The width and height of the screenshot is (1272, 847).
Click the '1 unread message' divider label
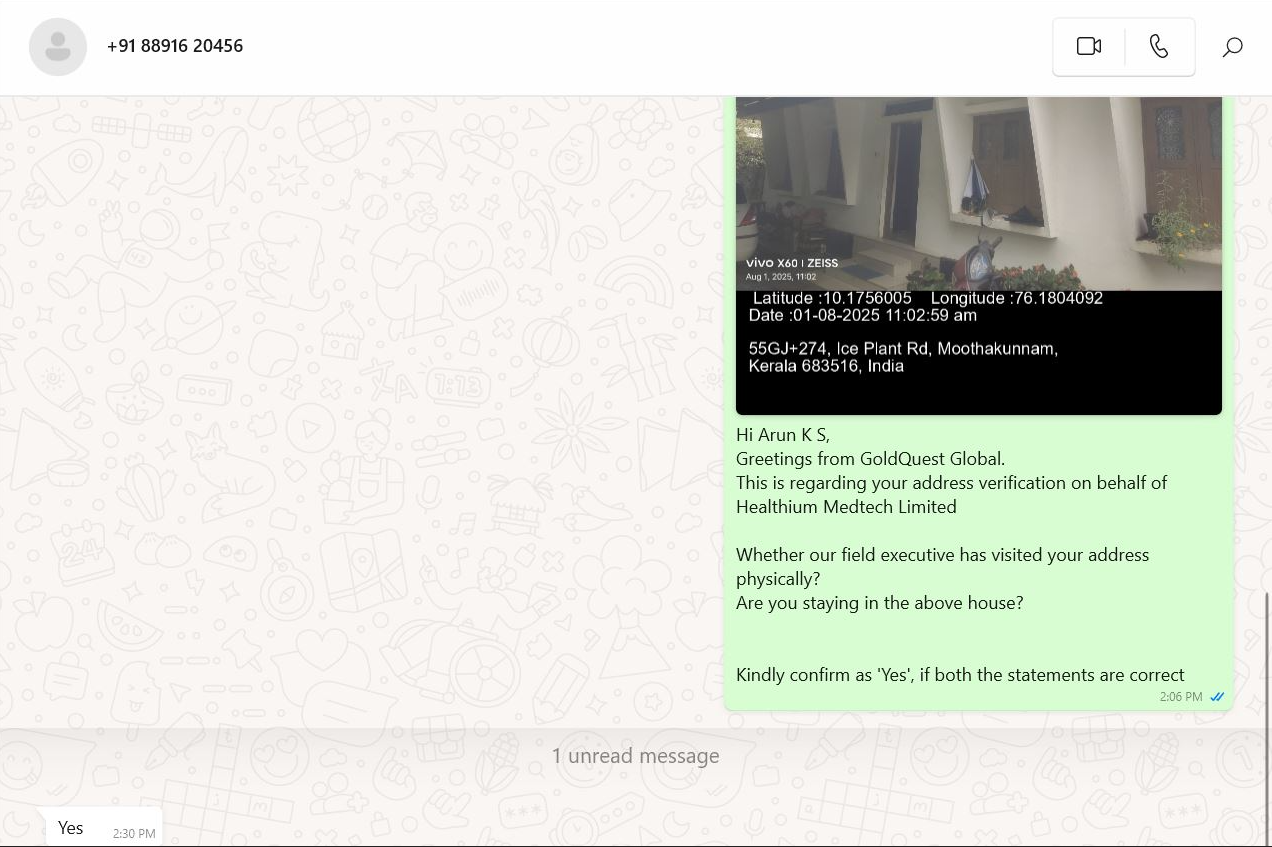pyautogui.click(x=635, y=756)
